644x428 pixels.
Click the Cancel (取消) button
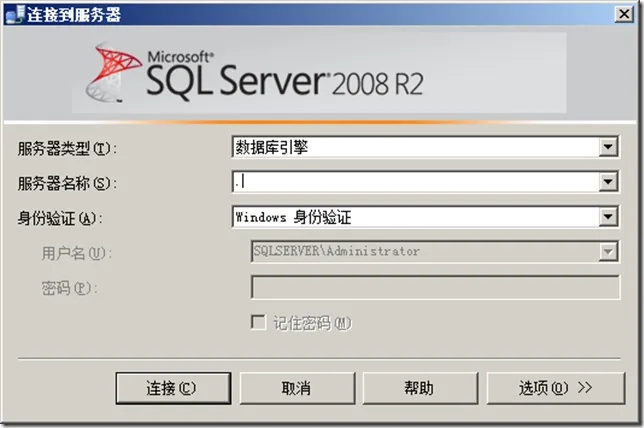(x=297, y=388)
